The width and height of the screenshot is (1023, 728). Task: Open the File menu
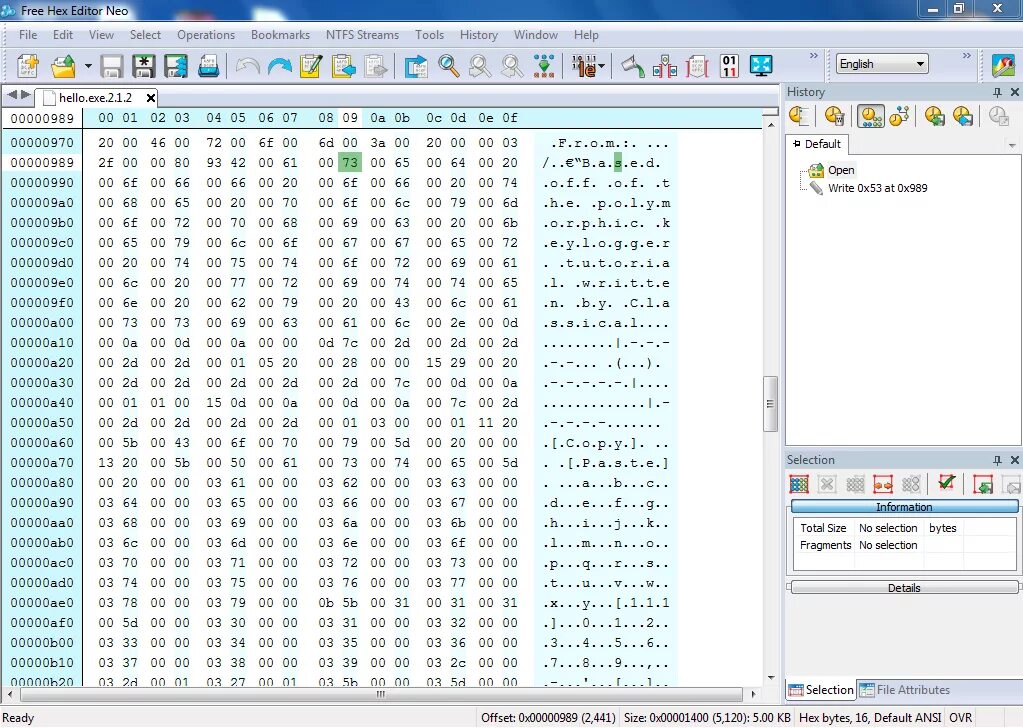click(28, 35)
